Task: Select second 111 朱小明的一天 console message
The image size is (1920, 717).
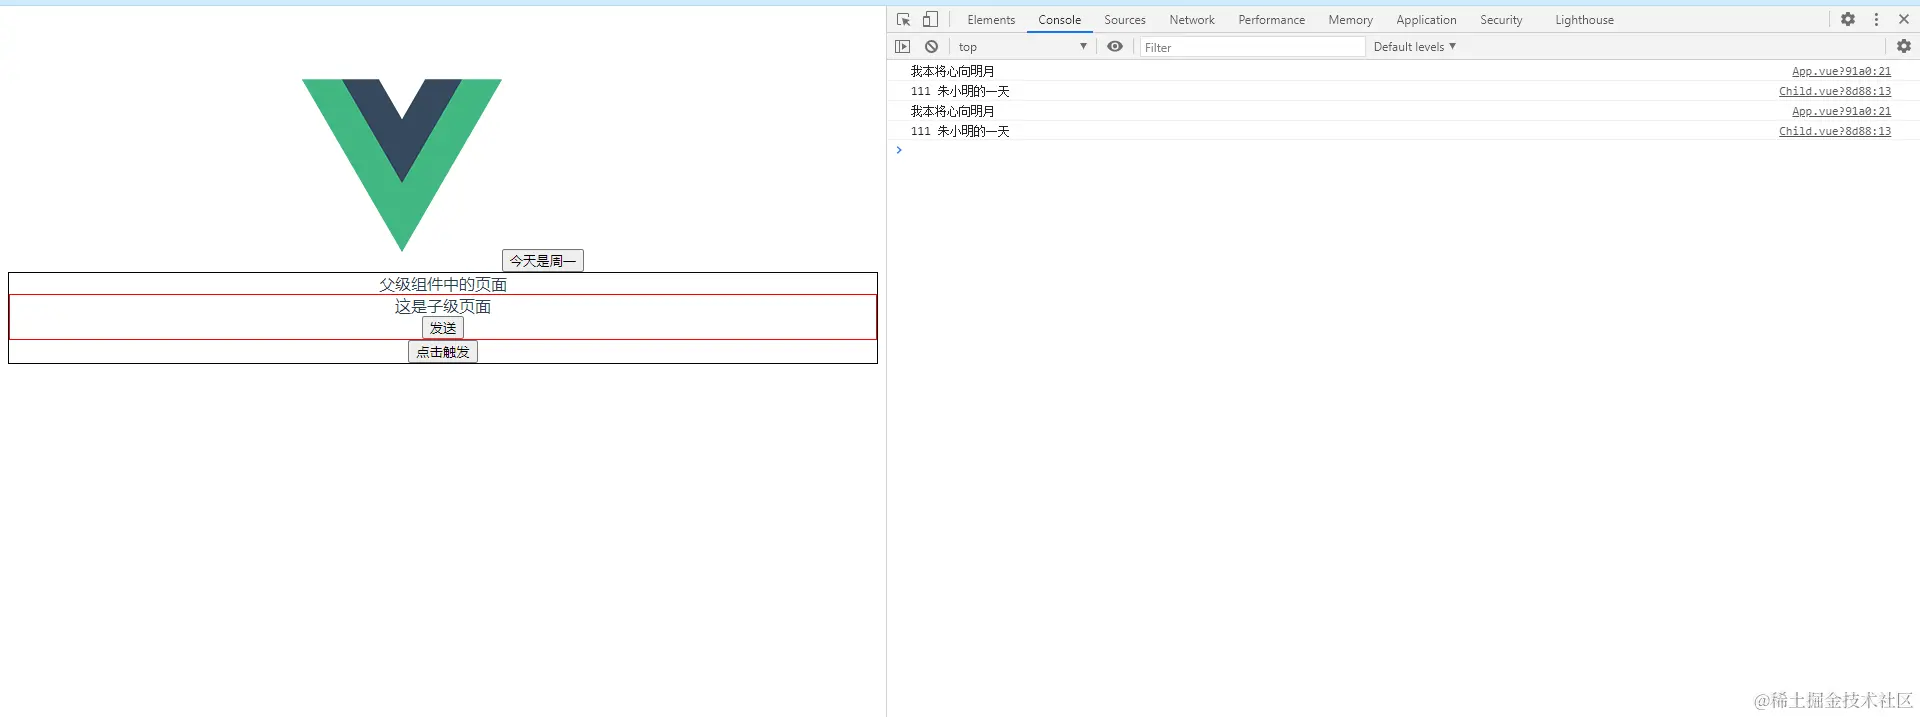Action: click(960, 131)
